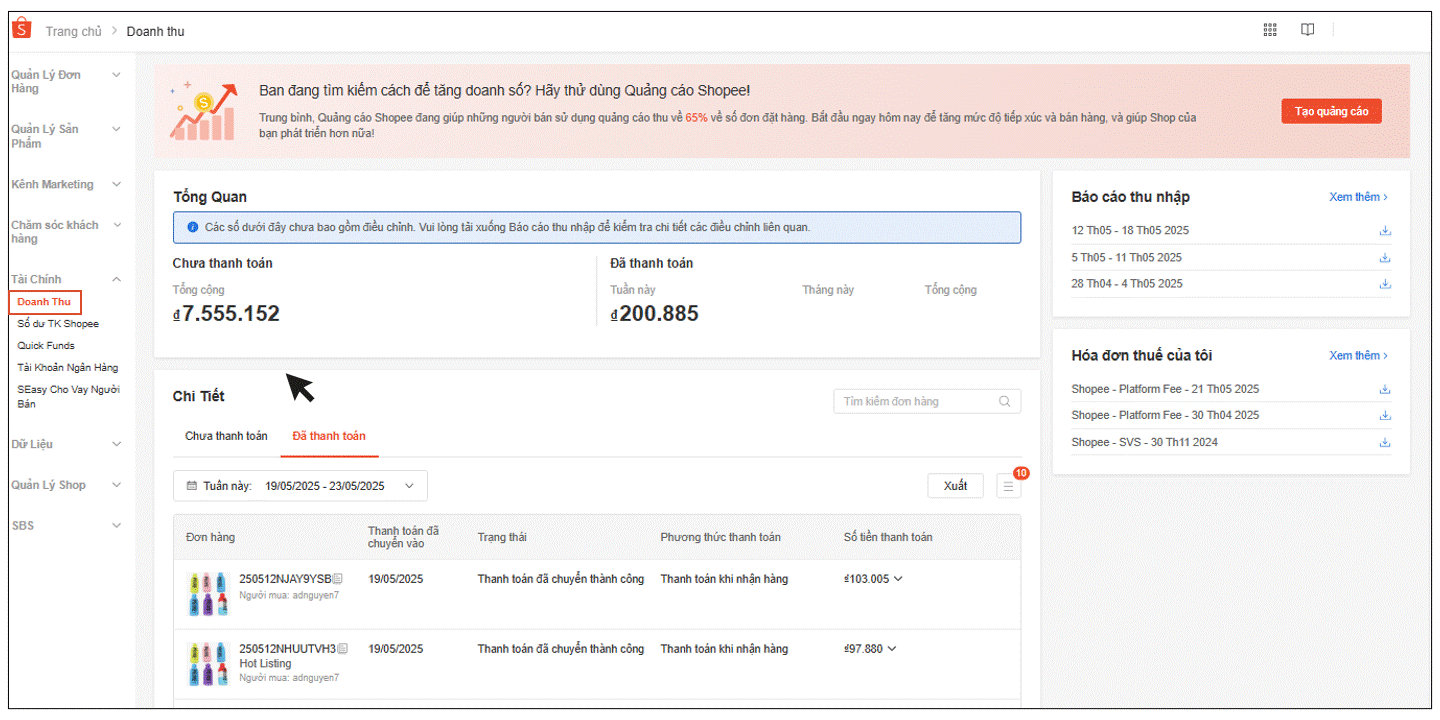
Task: Download the 28 Th04 - 4 Th05 2025 report
Action: pyautogui.click(x=1385, y=284)
